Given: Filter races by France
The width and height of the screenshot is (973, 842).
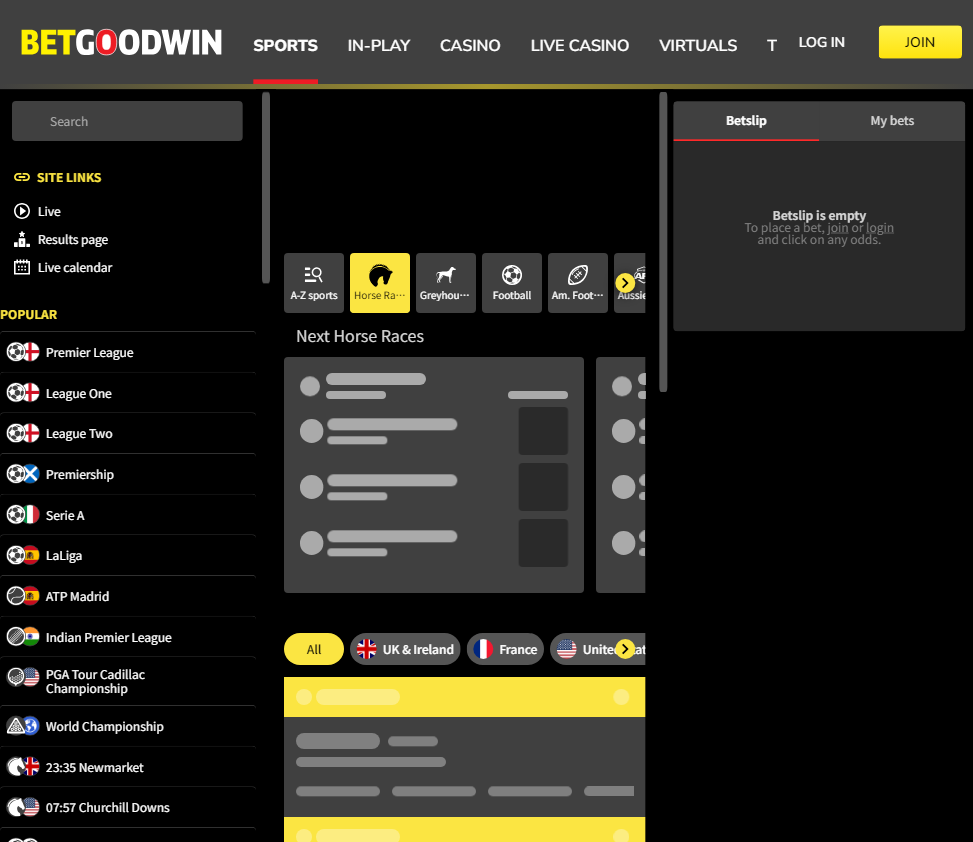Looking at the screenshot, I should click(505, 649).
